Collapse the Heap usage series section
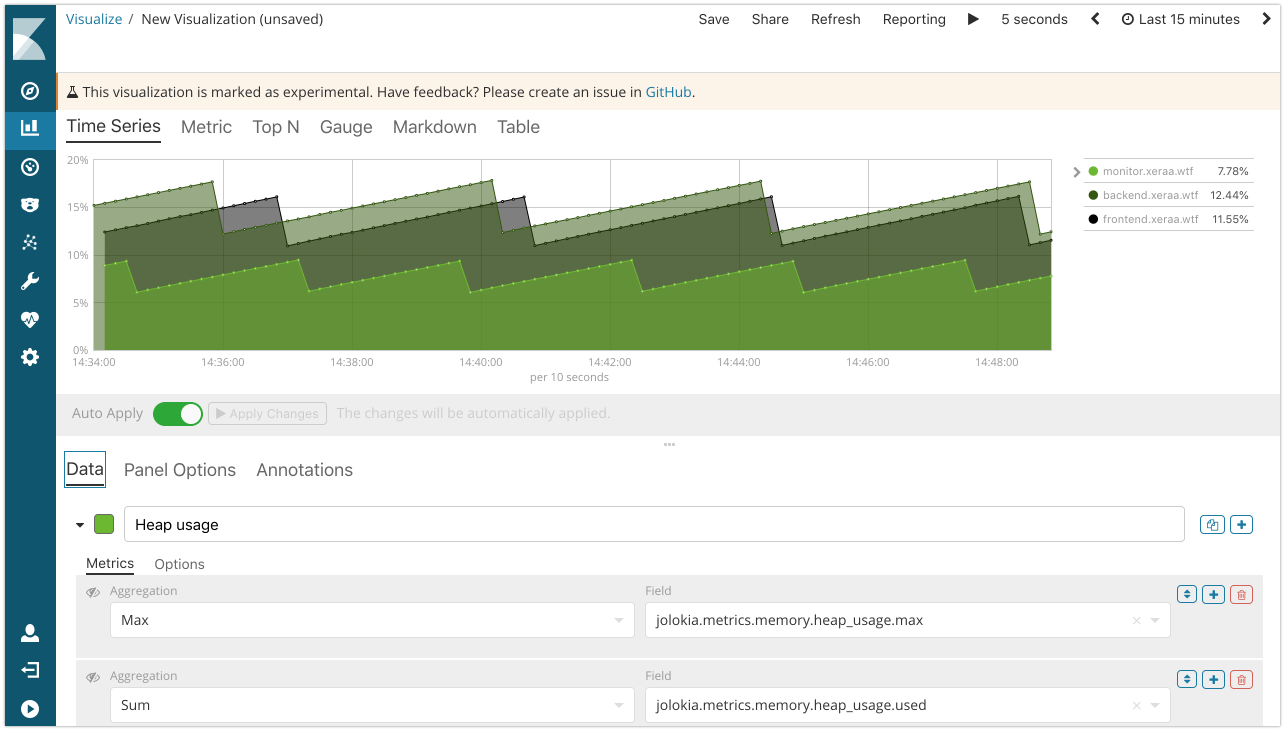The width and height of the screenshot is (1285, 731). coord(80,525)
